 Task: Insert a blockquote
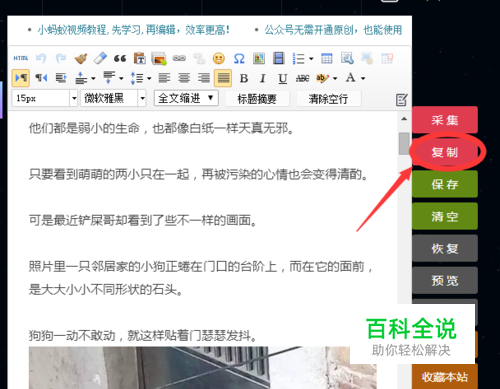click(120, 59)
